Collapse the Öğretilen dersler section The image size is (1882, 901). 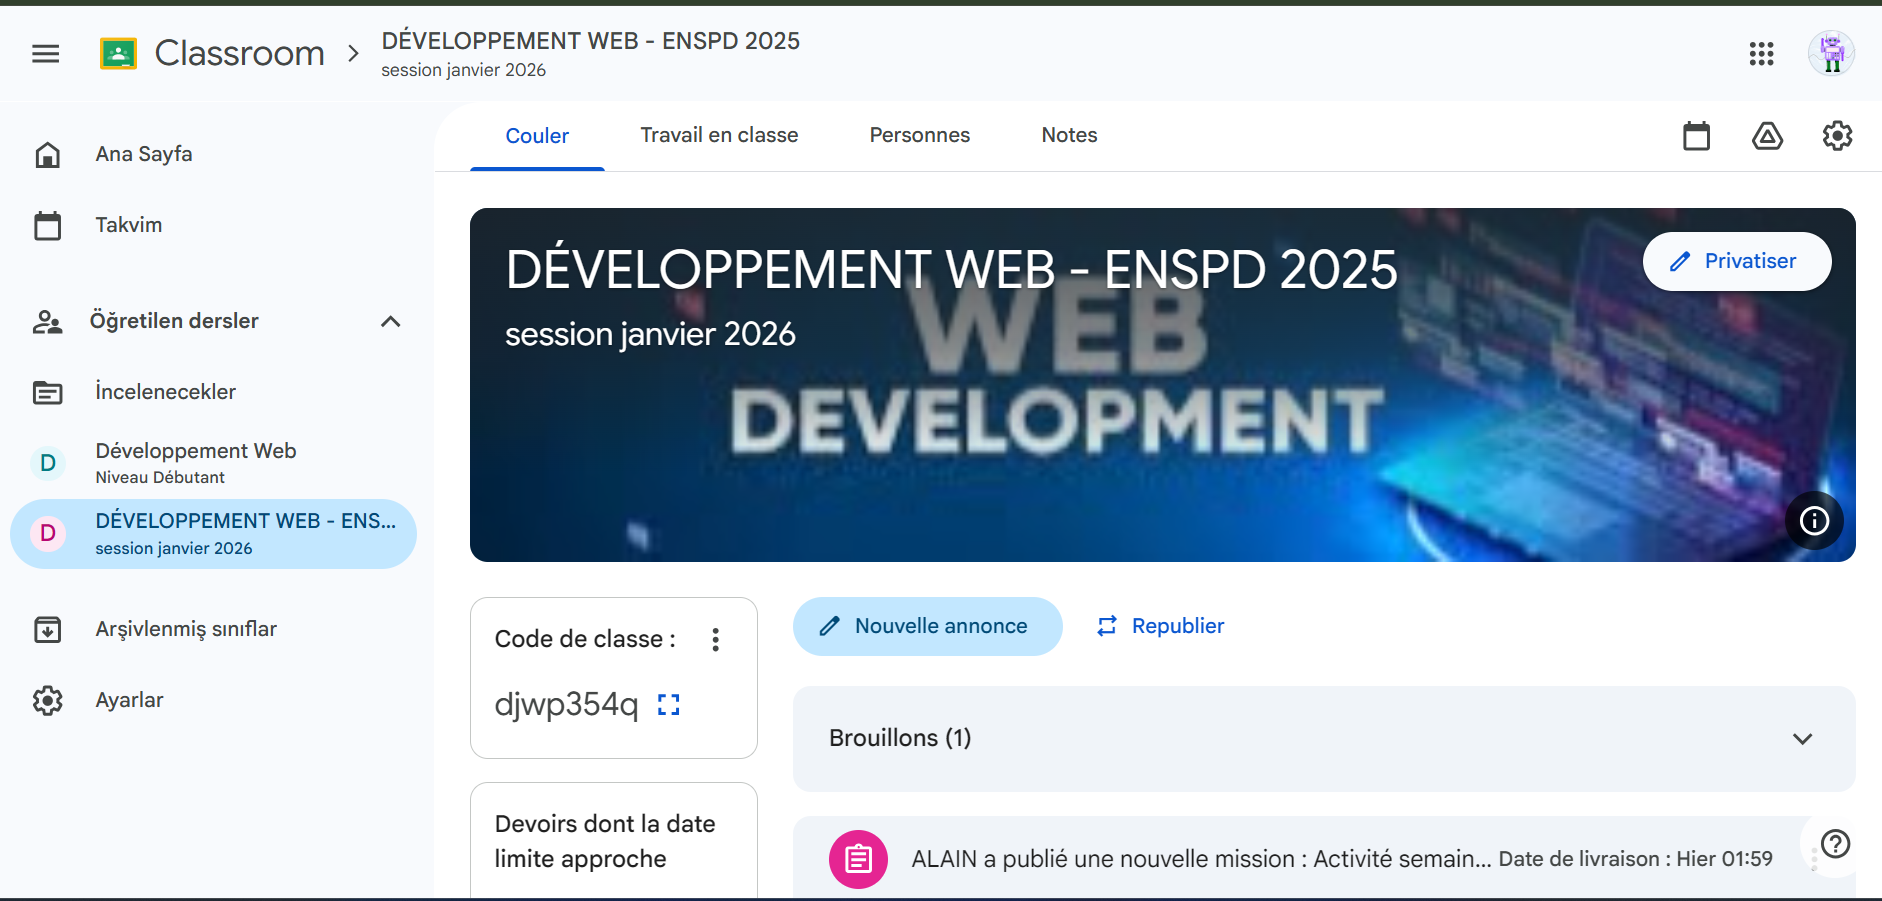(390, 321)
